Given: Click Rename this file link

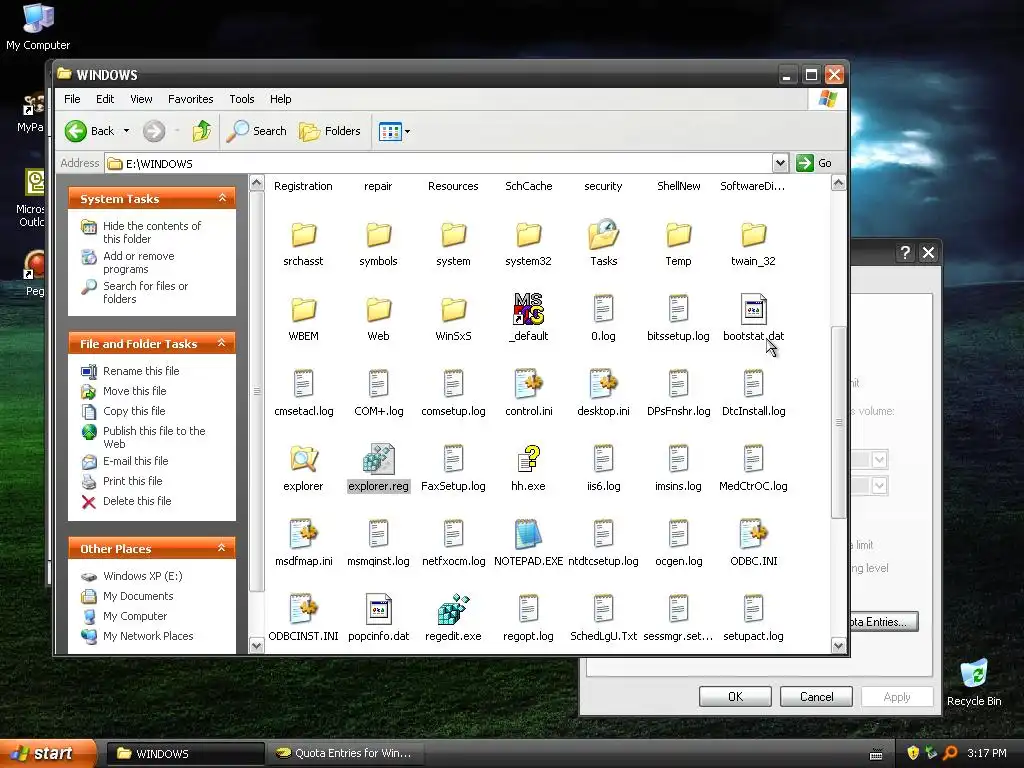Looking at the screenshot, I should pos(140,371).
